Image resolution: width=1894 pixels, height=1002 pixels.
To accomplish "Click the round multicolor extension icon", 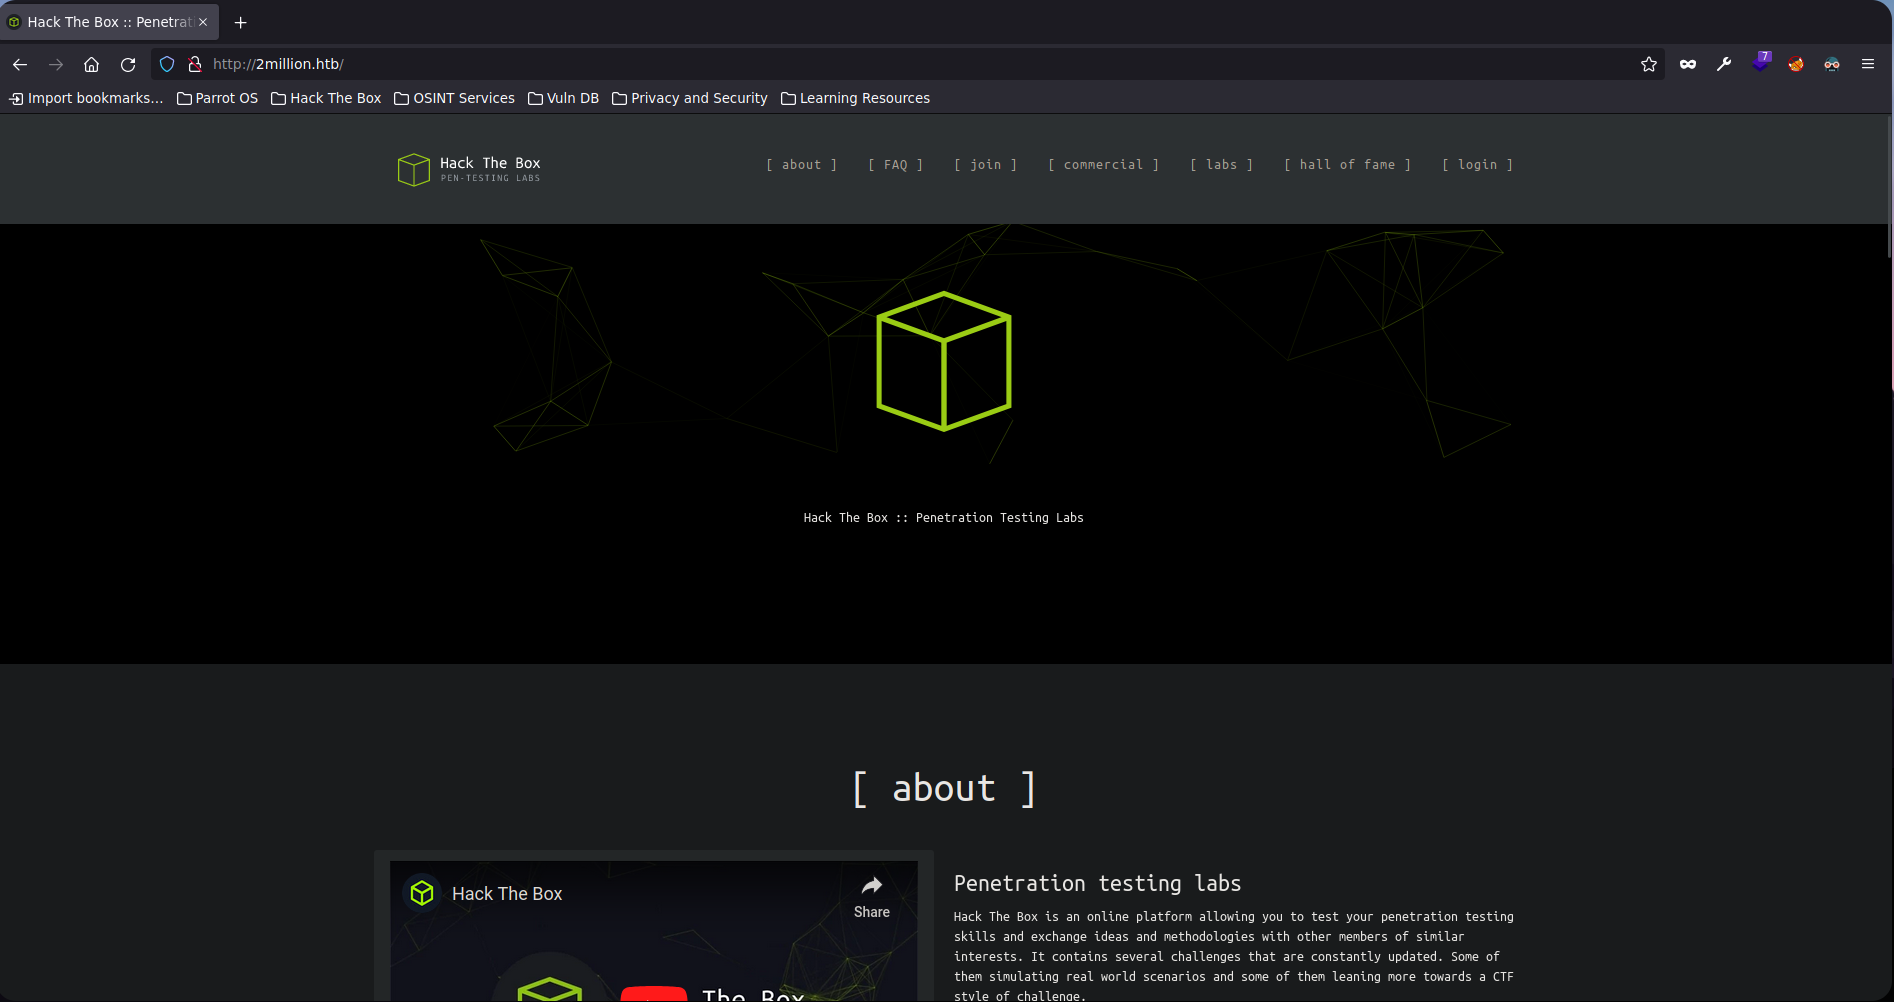I will pyautogui.click(x=1832, y=64).
